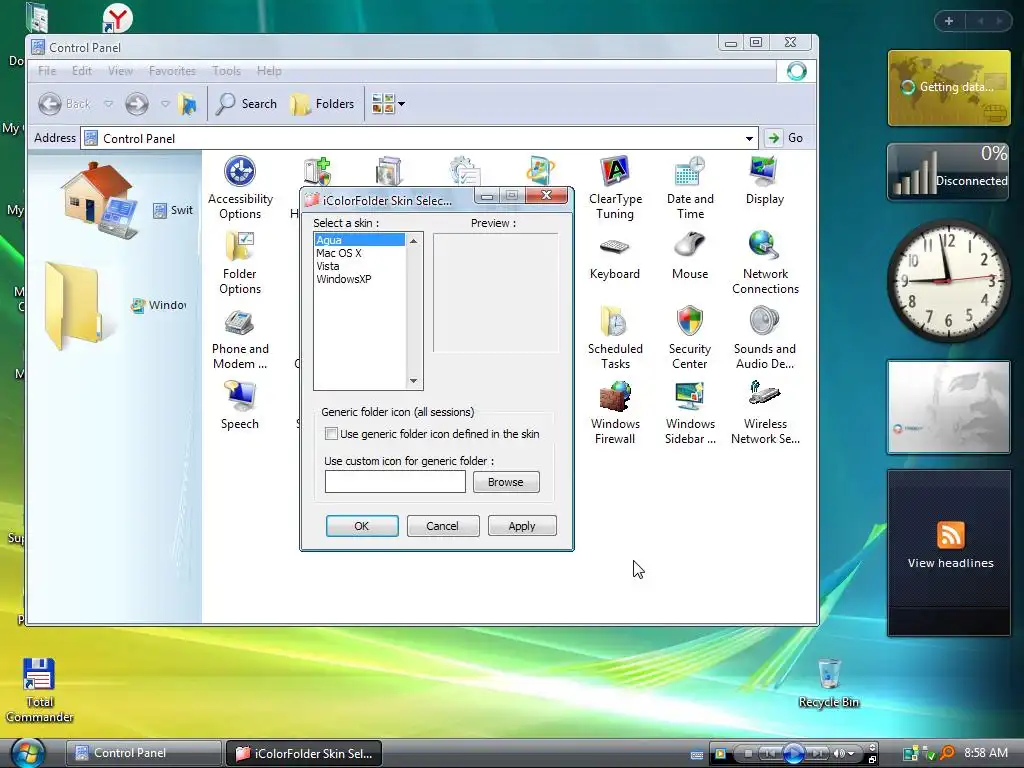Open Wireless Network Setup
This screenshot has width=1024, height=768.
tap(765, 413)
